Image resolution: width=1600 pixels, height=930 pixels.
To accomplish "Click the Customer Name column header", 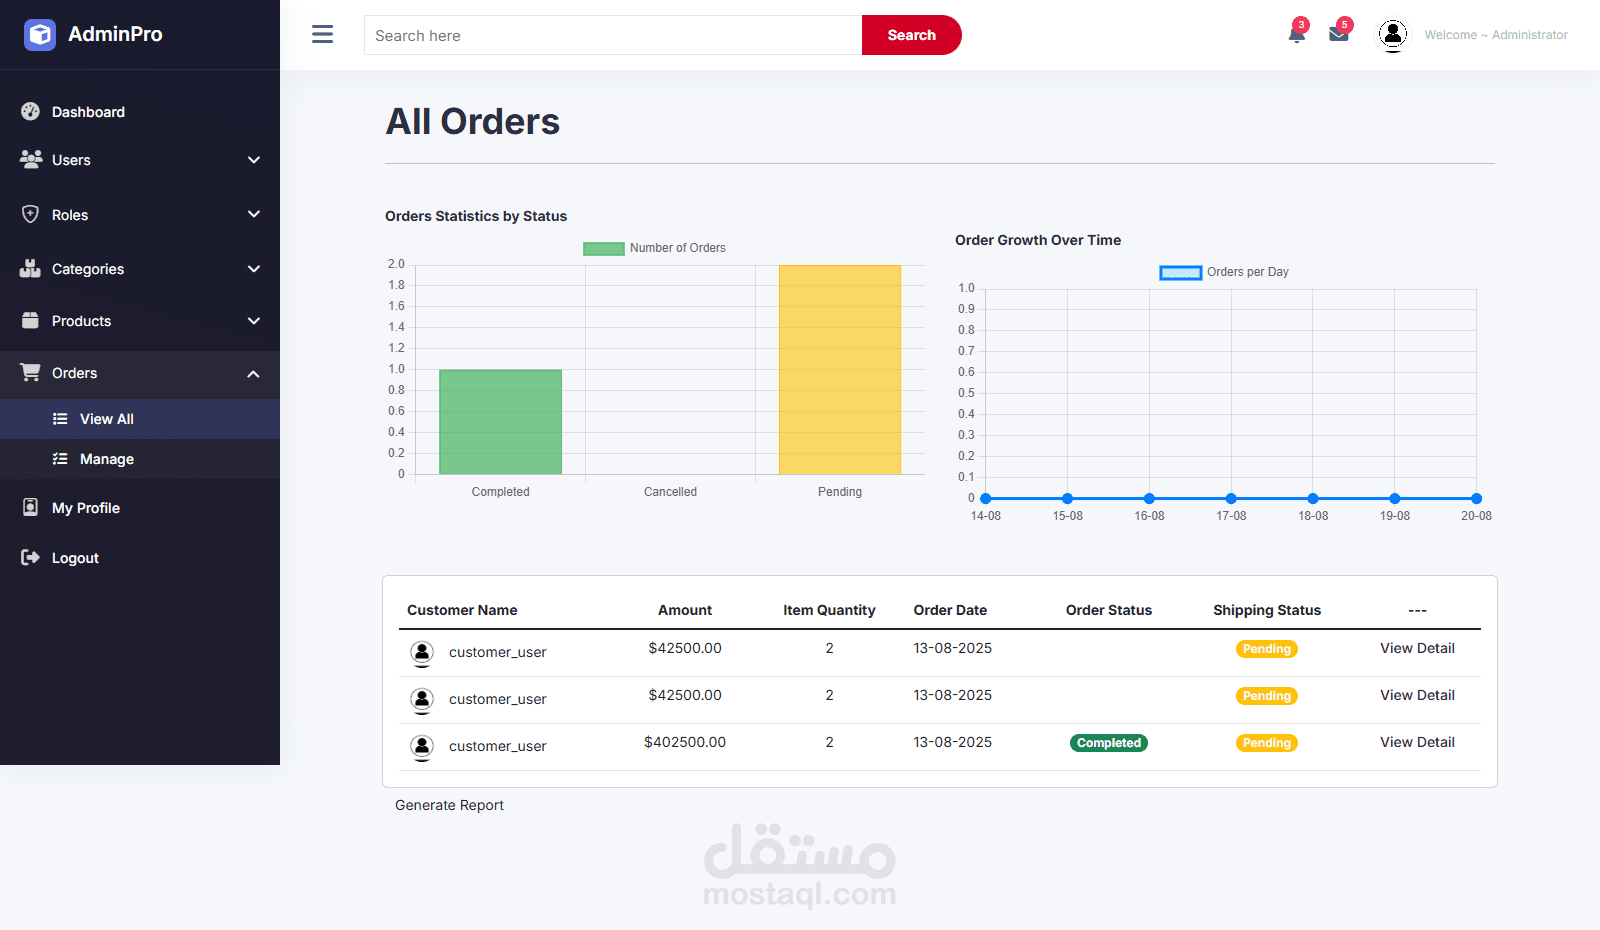I will [x=462, y=610].
